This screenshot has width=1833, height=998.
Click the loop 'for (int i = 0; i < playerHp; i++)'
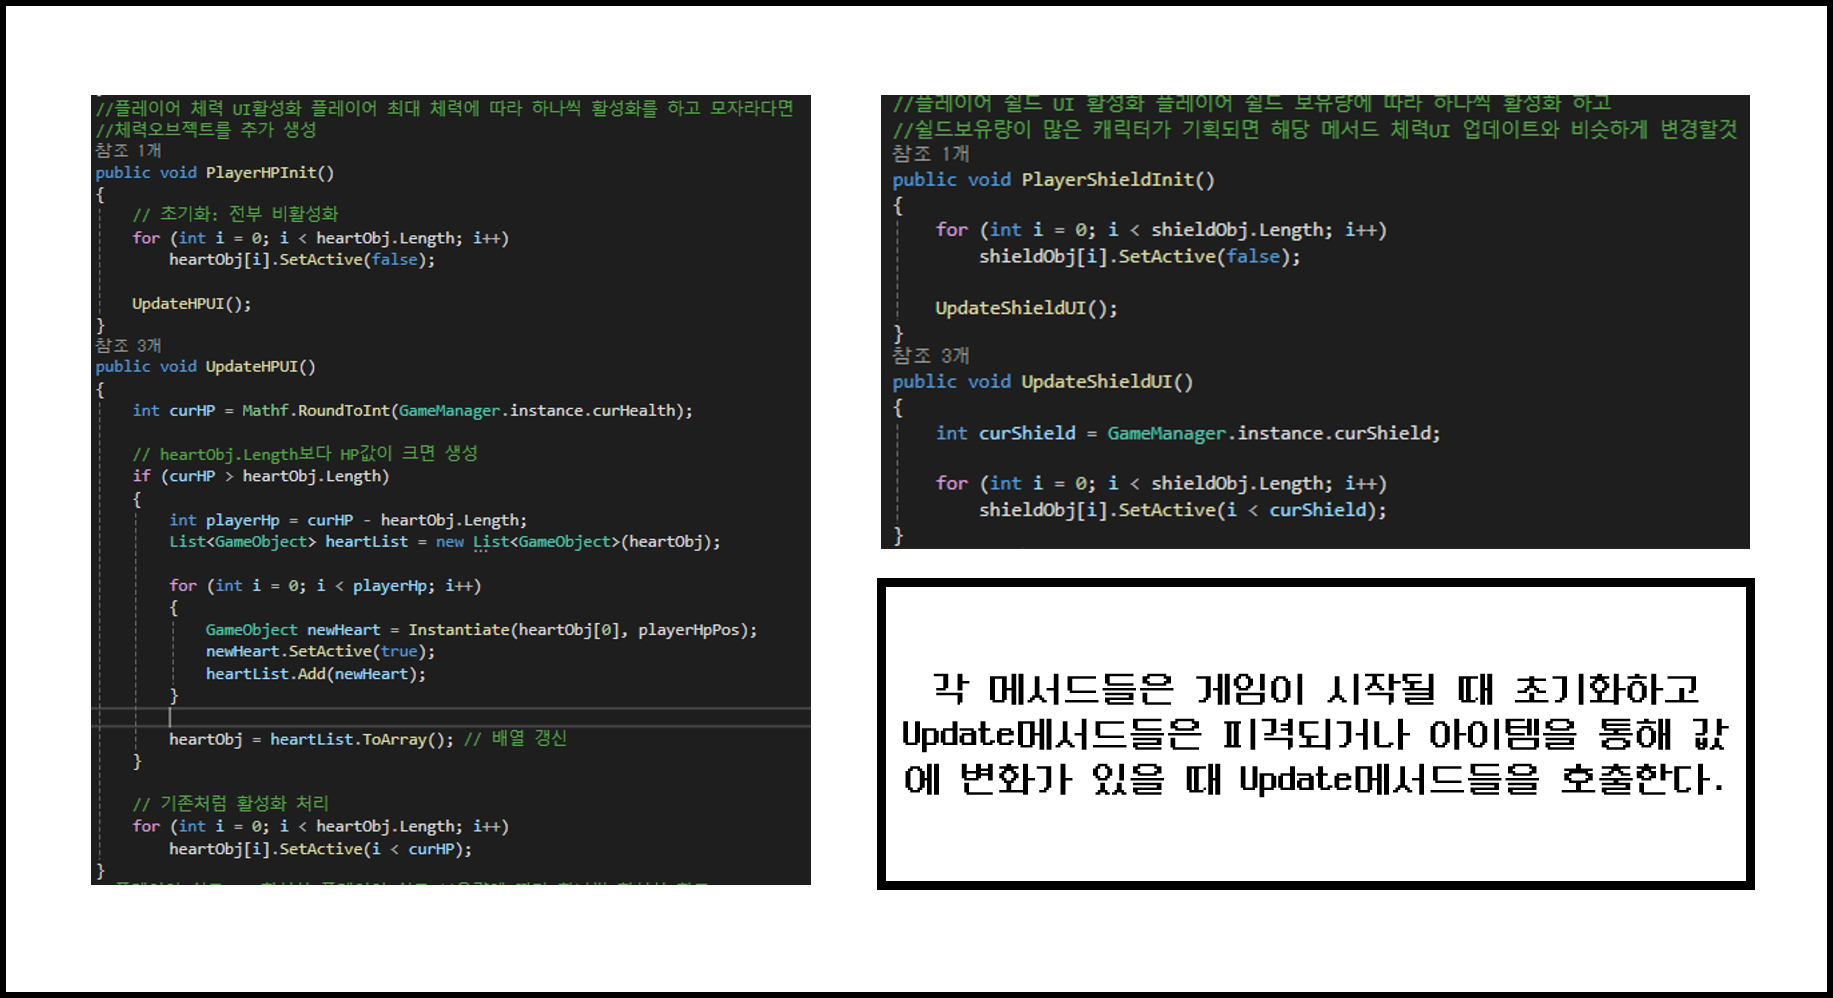[325, 585]
